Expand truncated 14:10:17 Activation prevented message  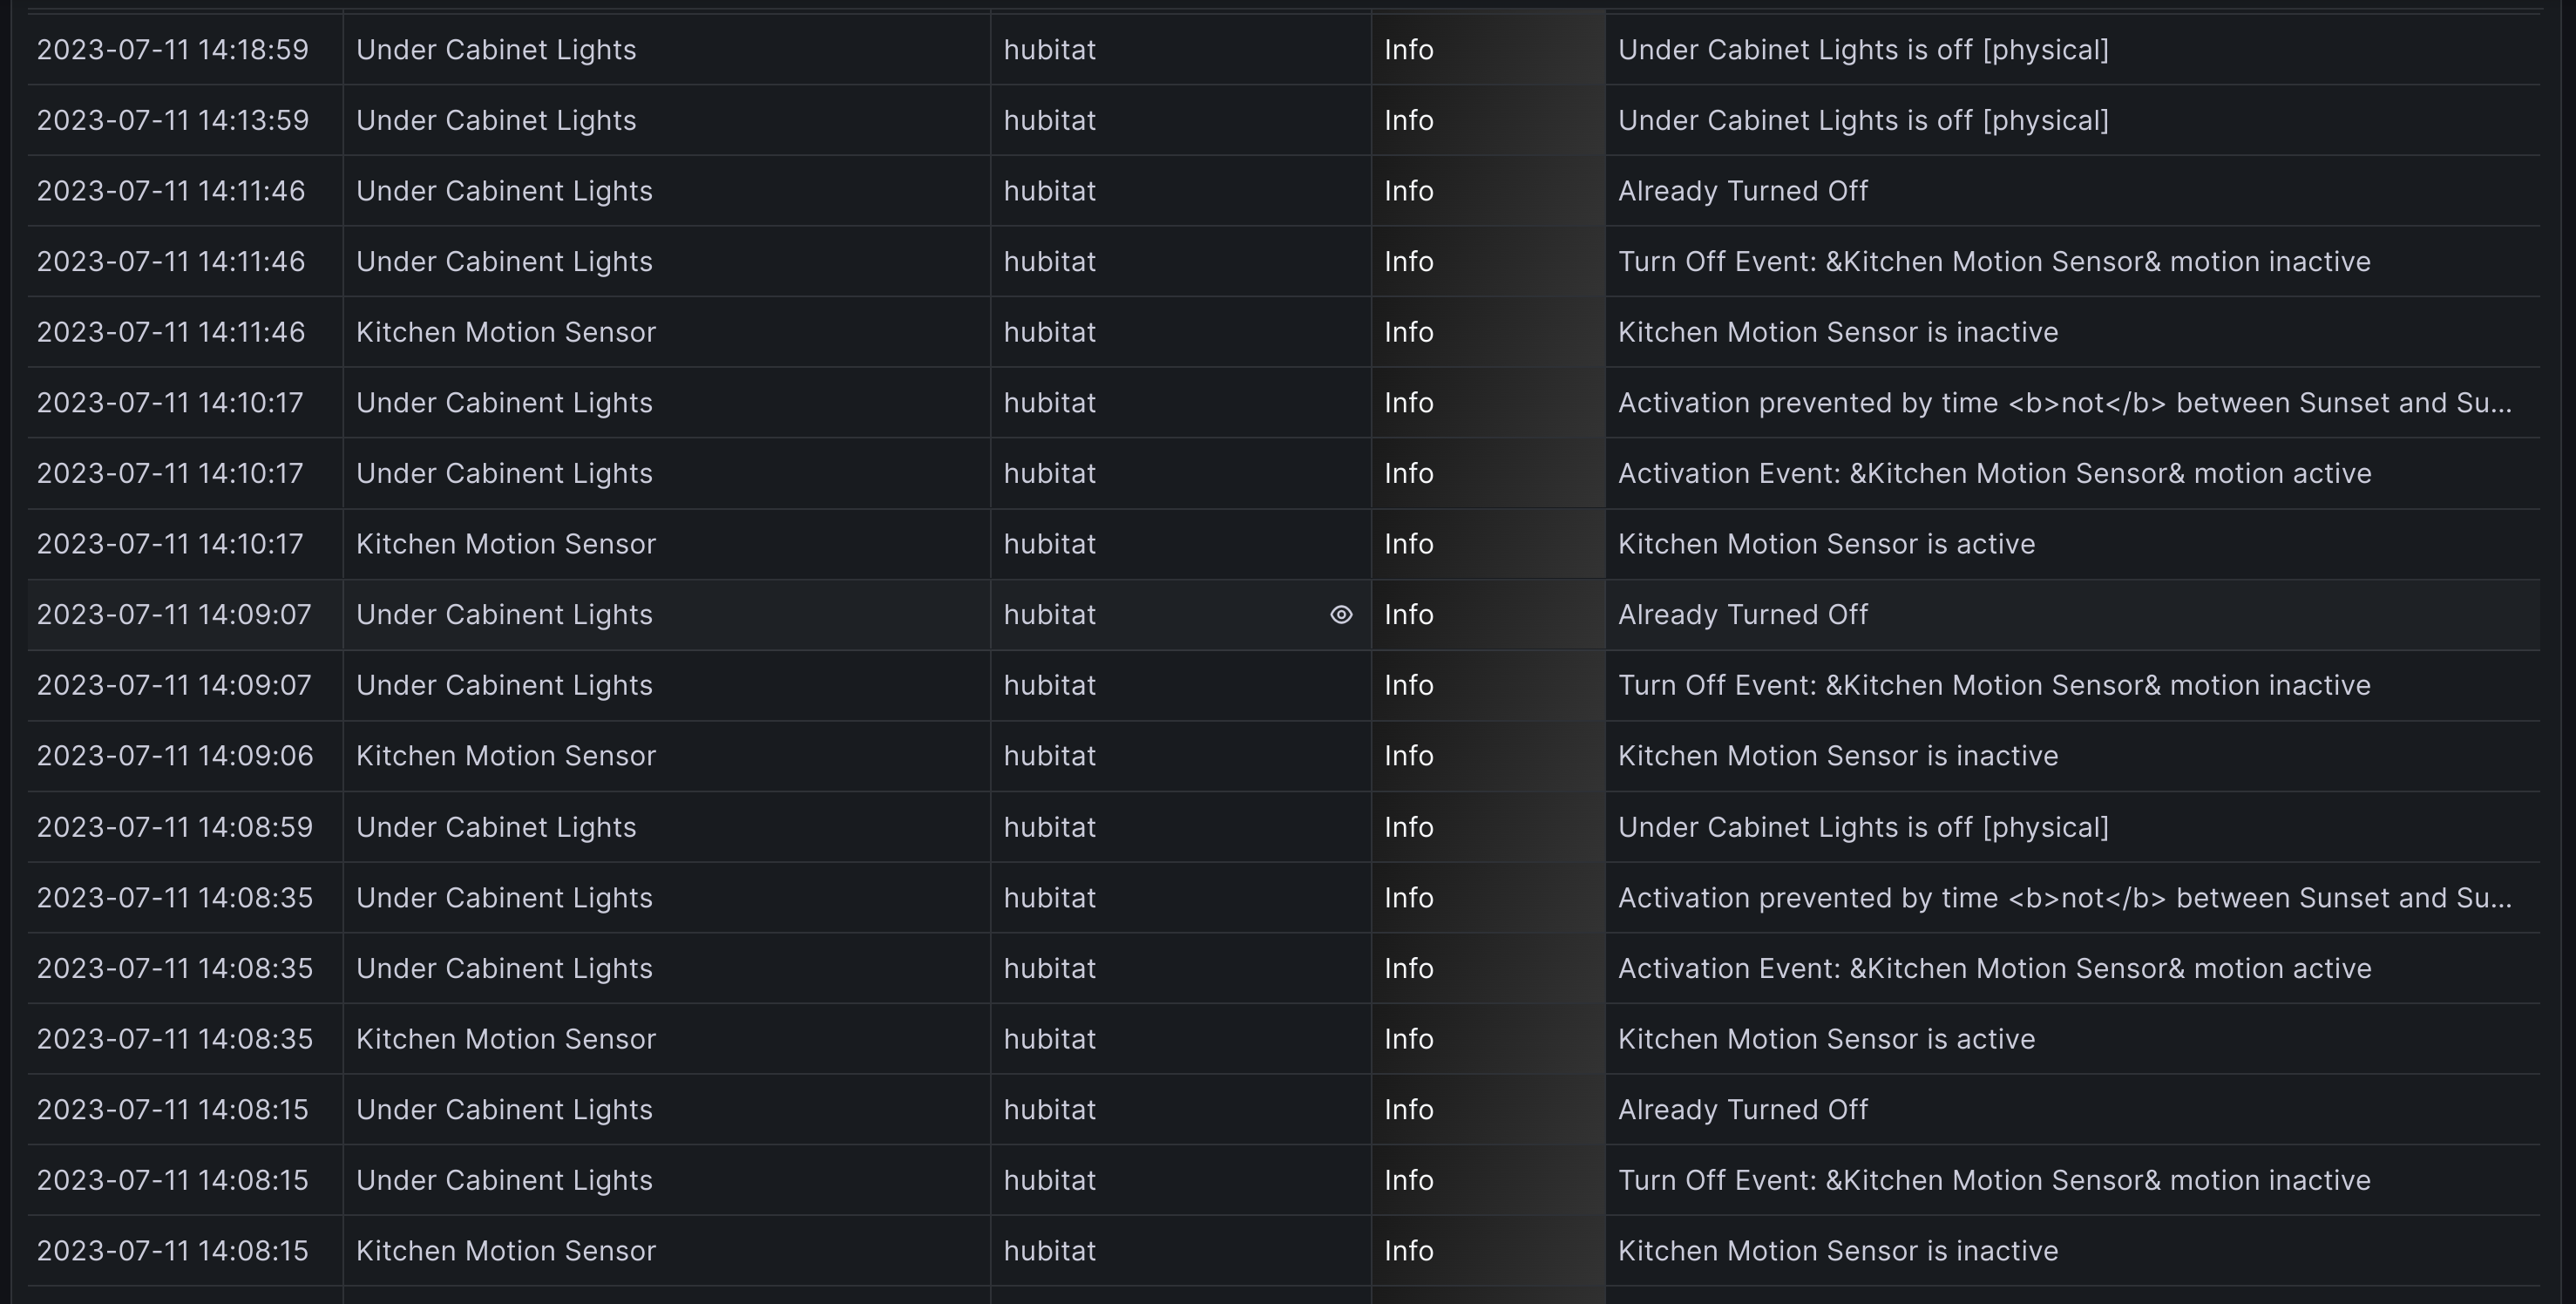[2064, 403]
